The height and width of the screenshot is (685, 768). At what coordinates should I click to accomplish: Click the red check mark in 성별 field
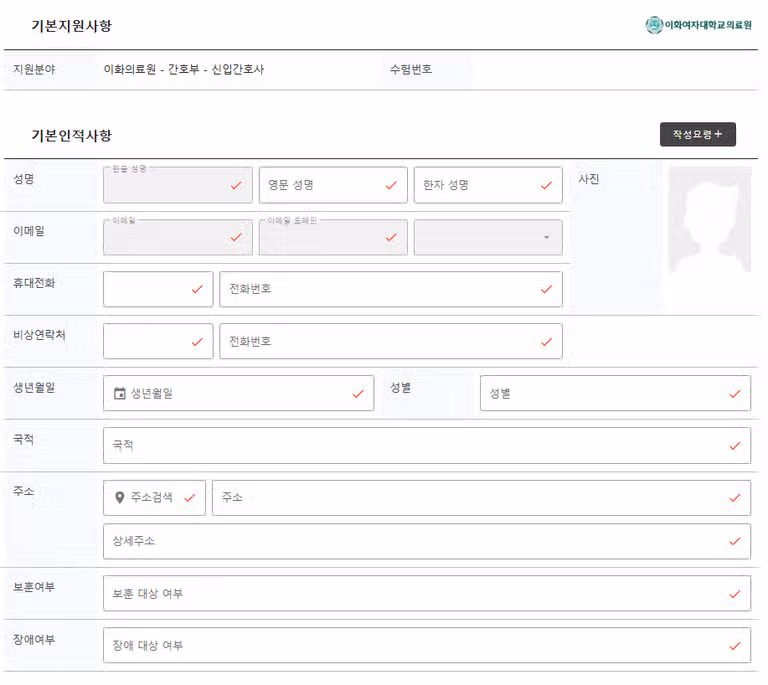(735, 394)
